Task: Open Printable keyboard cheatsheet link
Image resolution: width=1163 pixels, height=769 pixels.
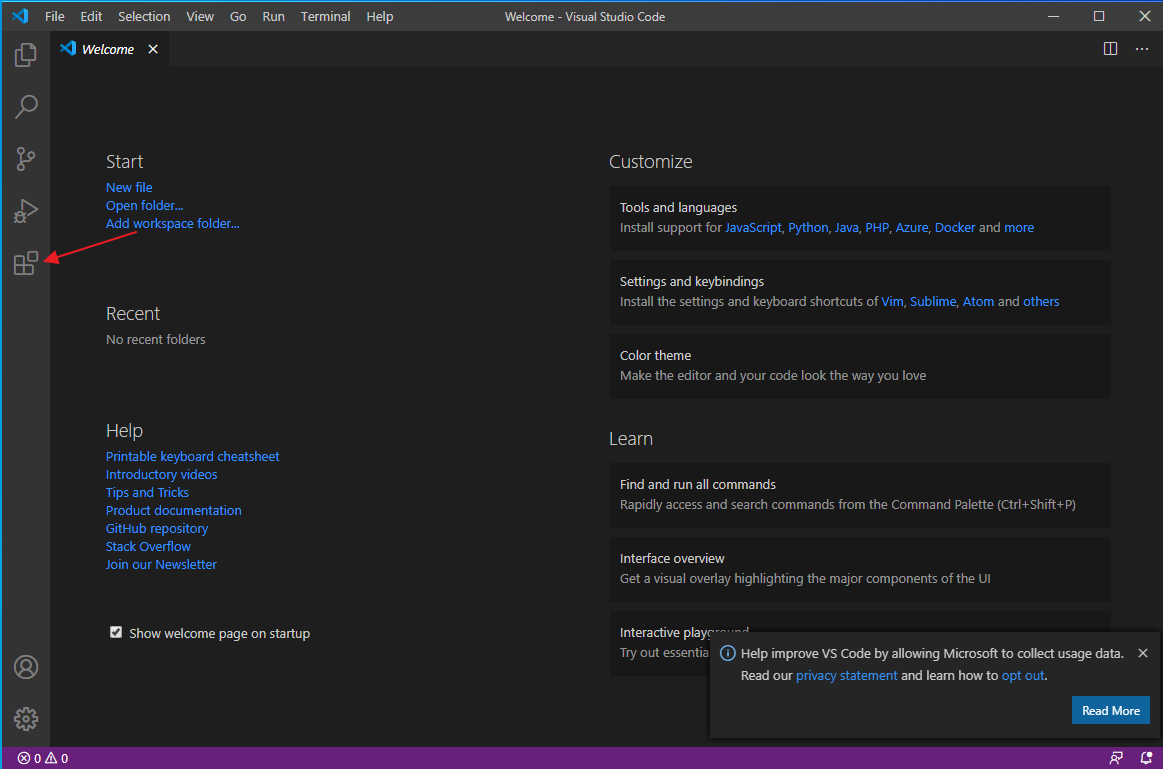Action: [x=192, y=456]
